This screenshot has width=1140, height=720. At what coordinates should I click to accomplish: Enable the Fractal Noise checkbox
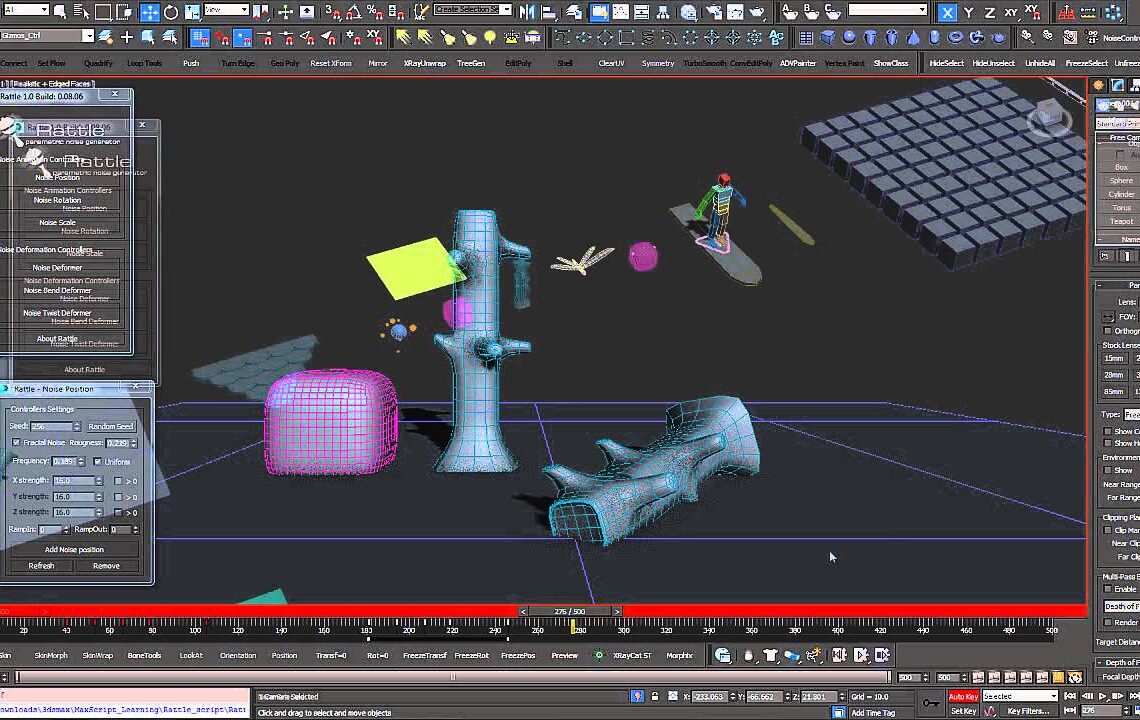pos(16,443)
